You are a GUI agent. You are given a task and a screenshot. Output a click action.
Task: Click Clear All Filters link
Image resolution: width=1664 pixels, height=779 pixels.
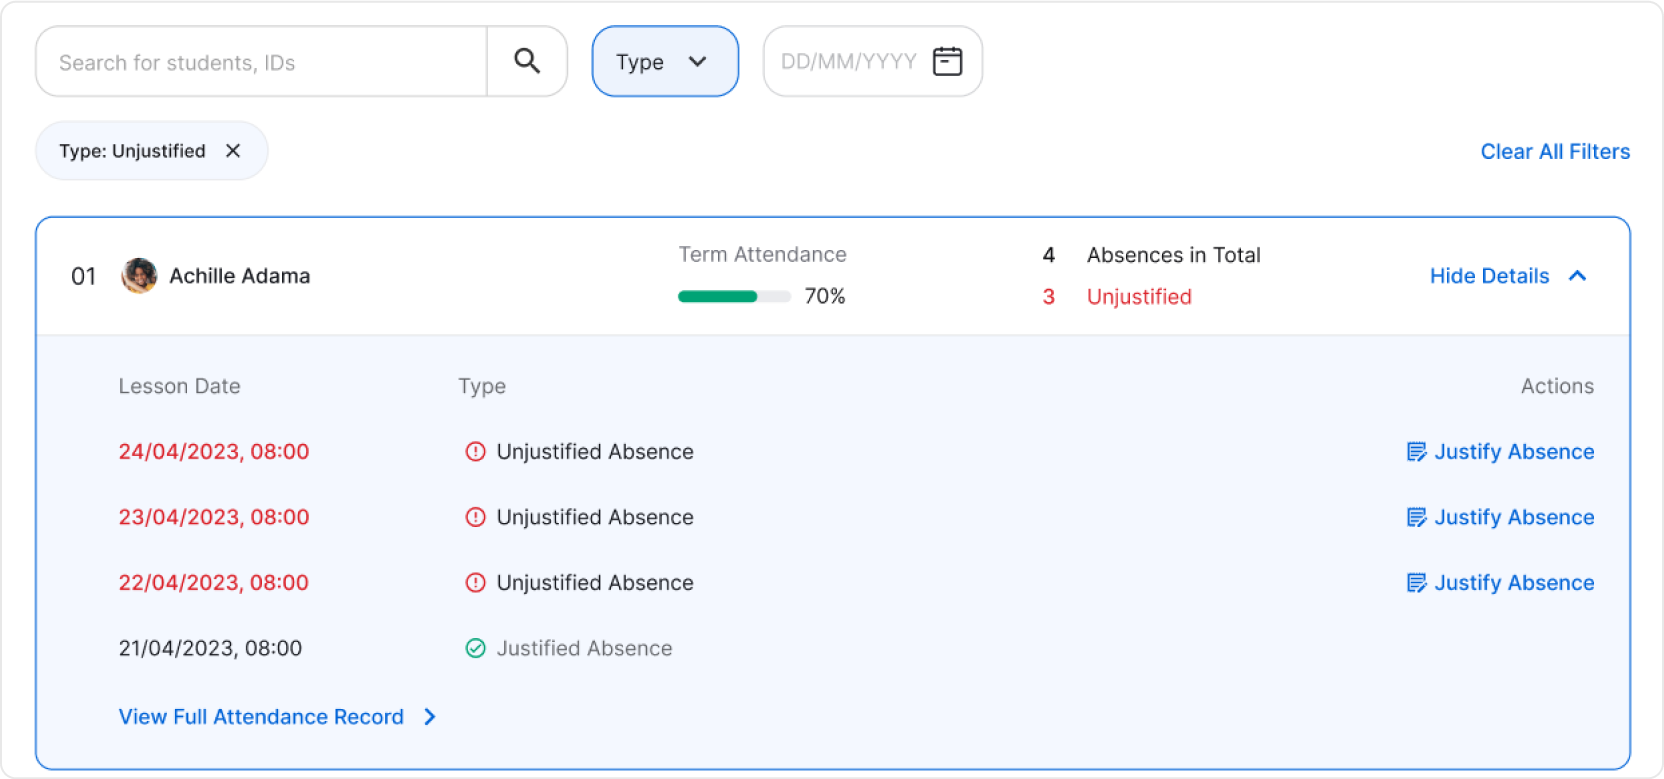click(x=1554, y=151)
